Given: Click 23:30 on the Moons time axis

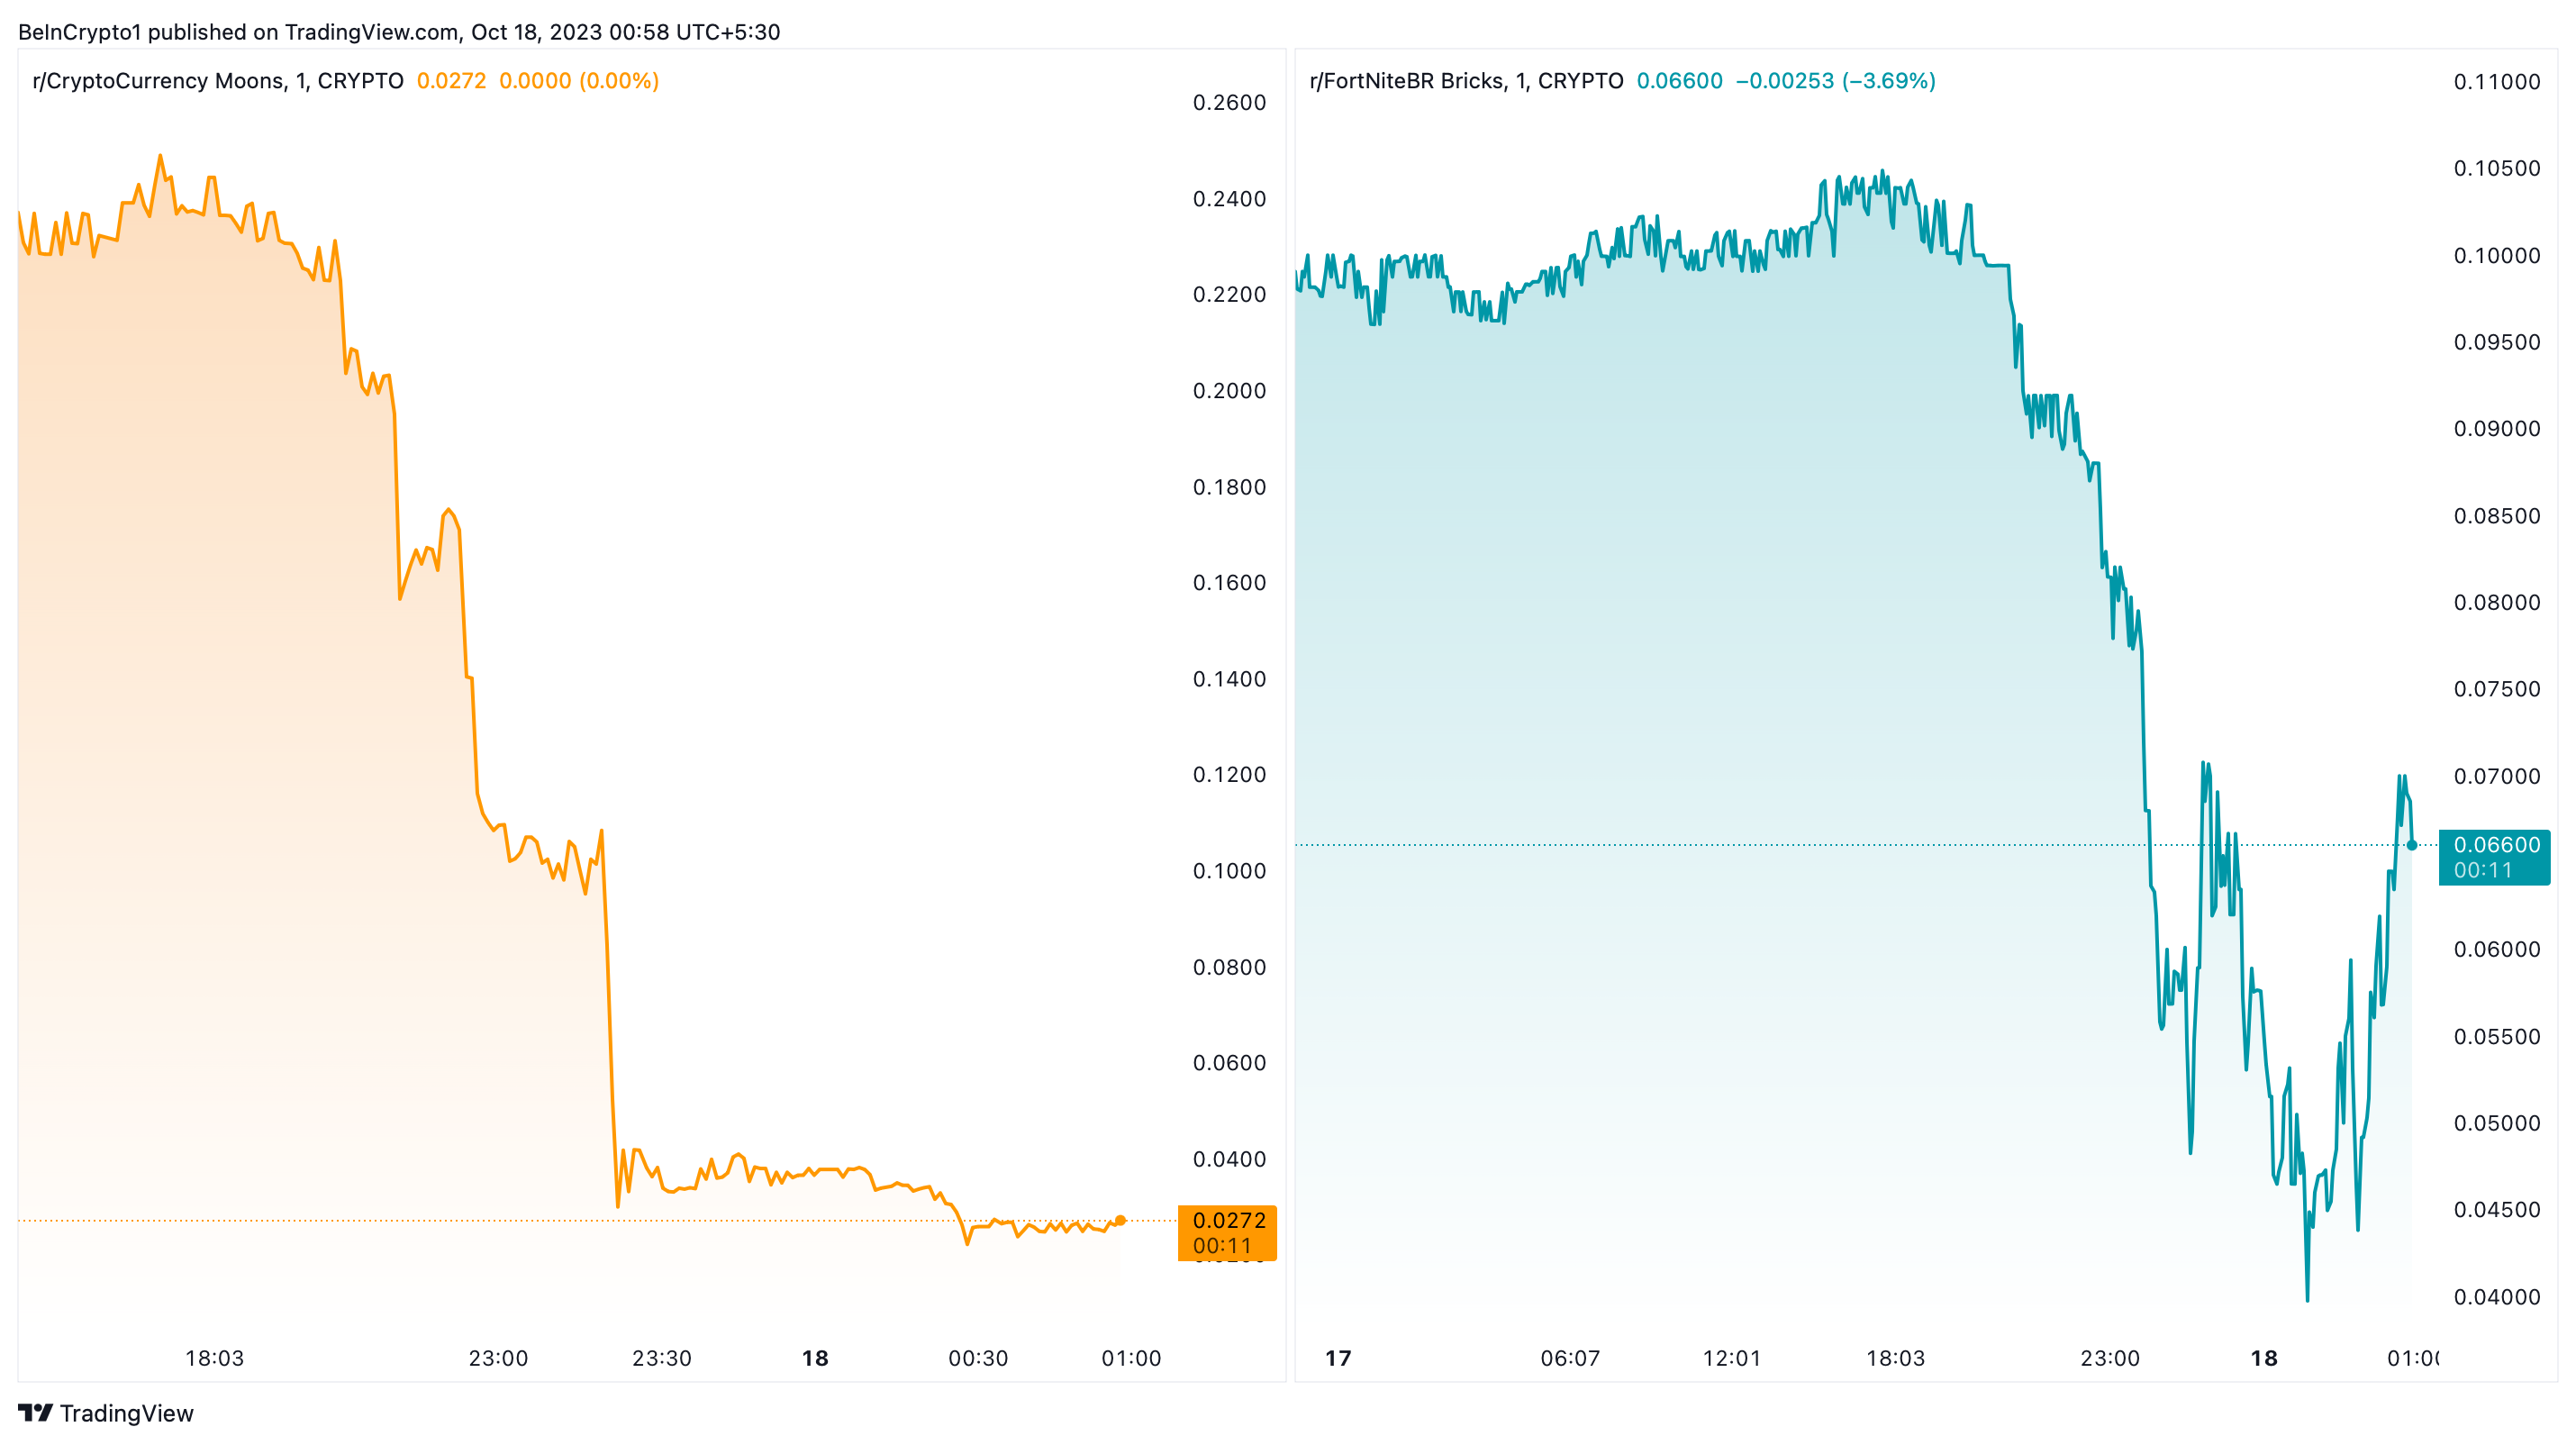Looking at the screenshot, I should point(662,1358).
